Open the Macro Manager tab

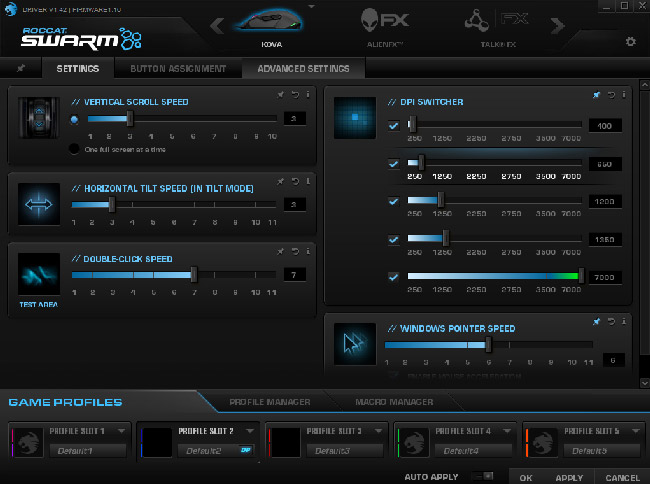click(394, 402)
